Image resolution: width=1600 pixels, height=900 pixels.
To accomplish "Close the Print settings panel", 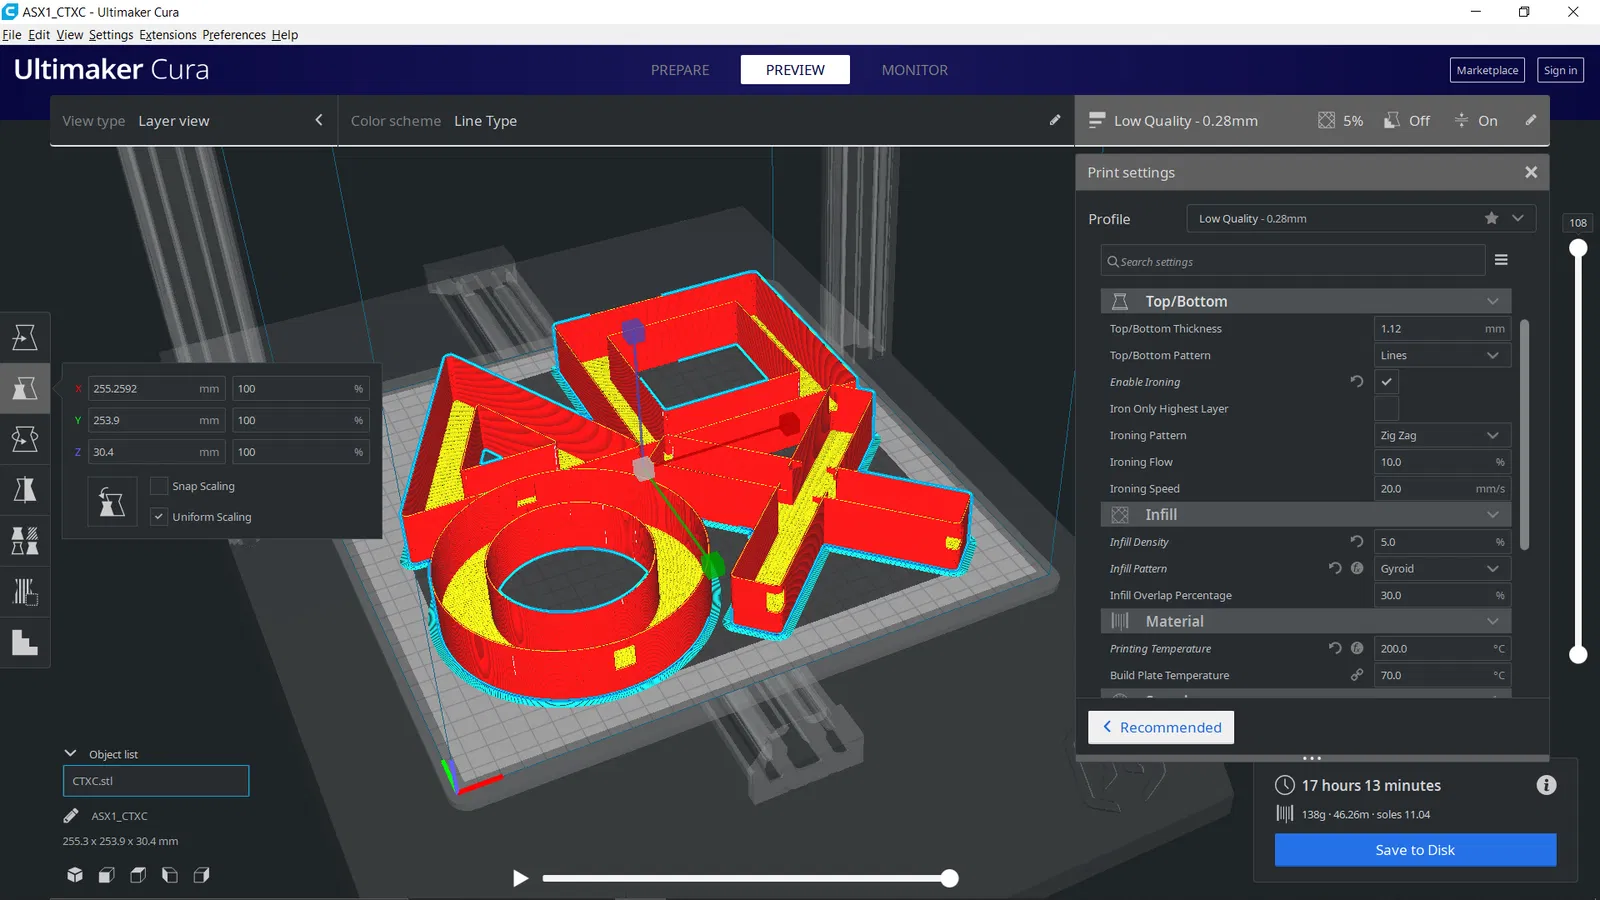I will click(1531, 172).
